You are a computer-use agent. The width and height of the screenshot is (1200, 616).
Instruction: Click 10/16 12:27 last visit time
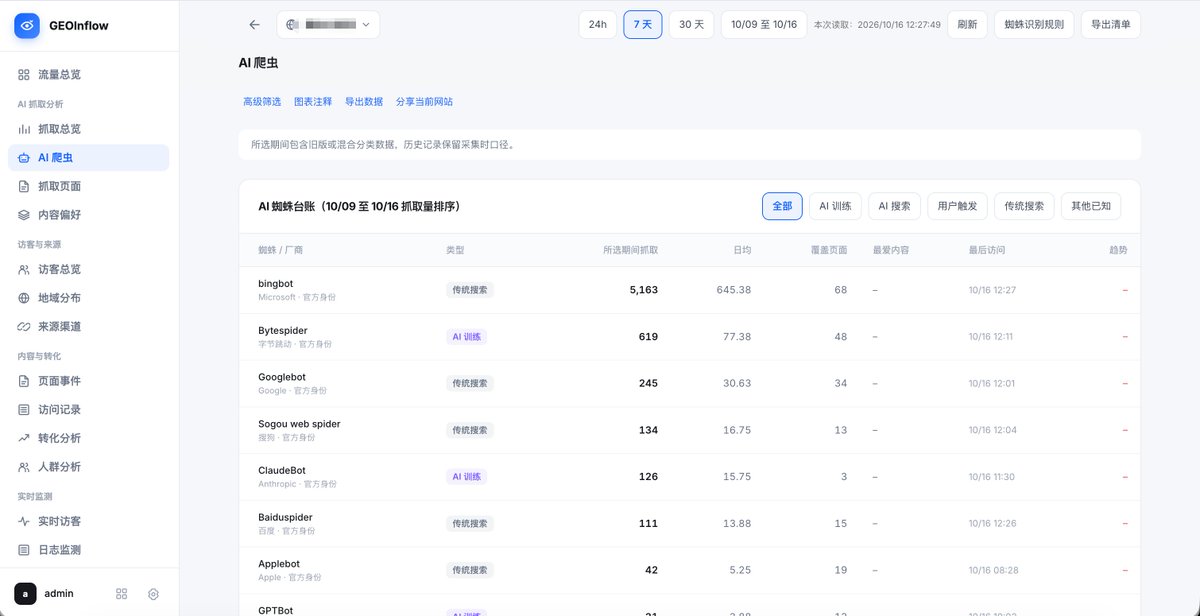(x=992, y=290)
